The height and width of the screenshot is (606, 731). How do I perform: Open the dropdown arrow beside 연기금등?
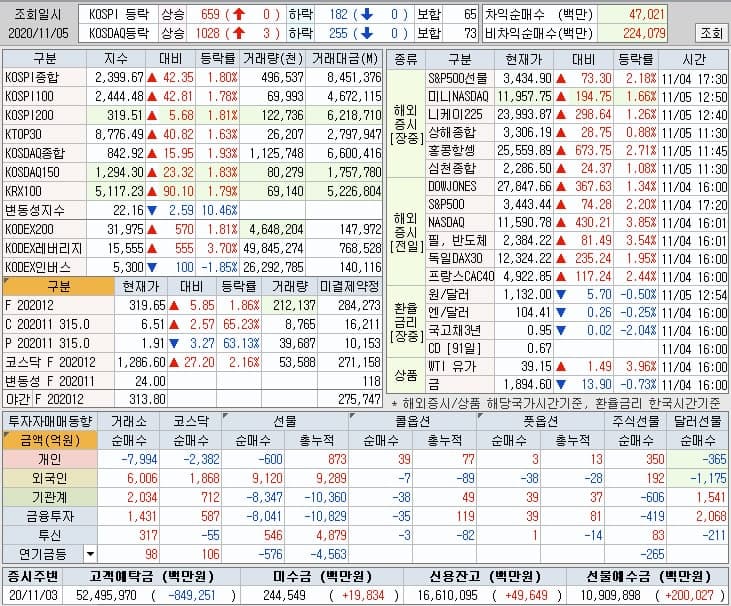(x=90, y=554)
